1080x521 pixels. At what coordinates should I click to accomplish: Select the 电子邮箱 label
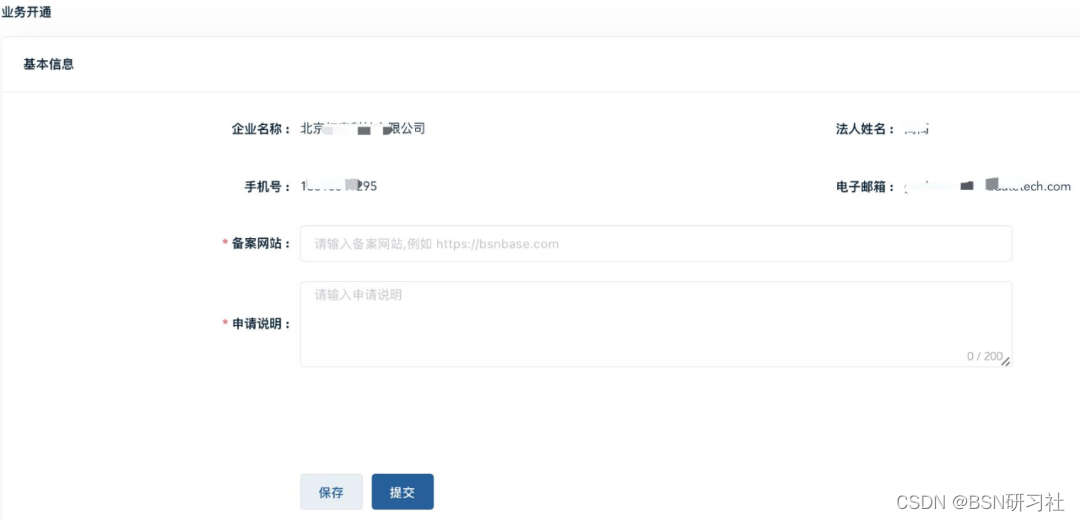(865, 187)
